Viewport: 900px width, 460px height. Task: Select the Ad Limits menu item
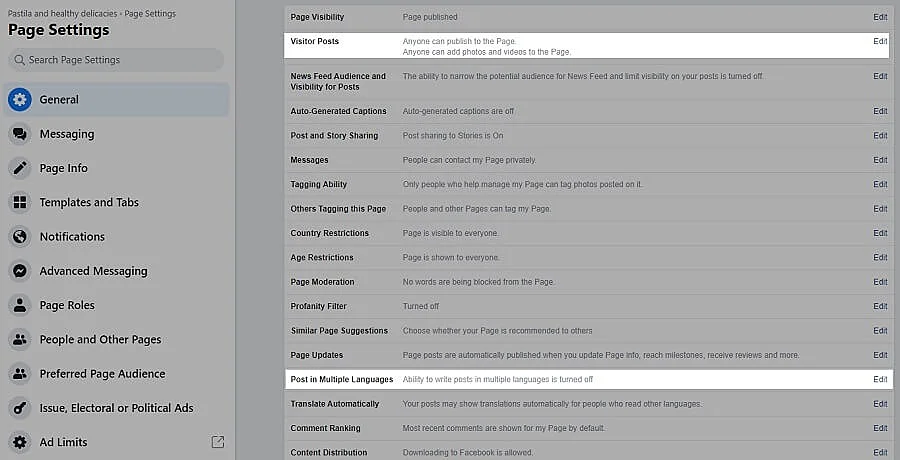click(x=63, y=442)
